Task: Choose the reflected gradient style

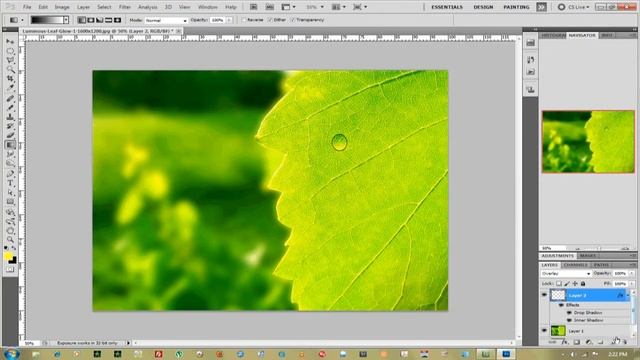Action: [109, 20]
